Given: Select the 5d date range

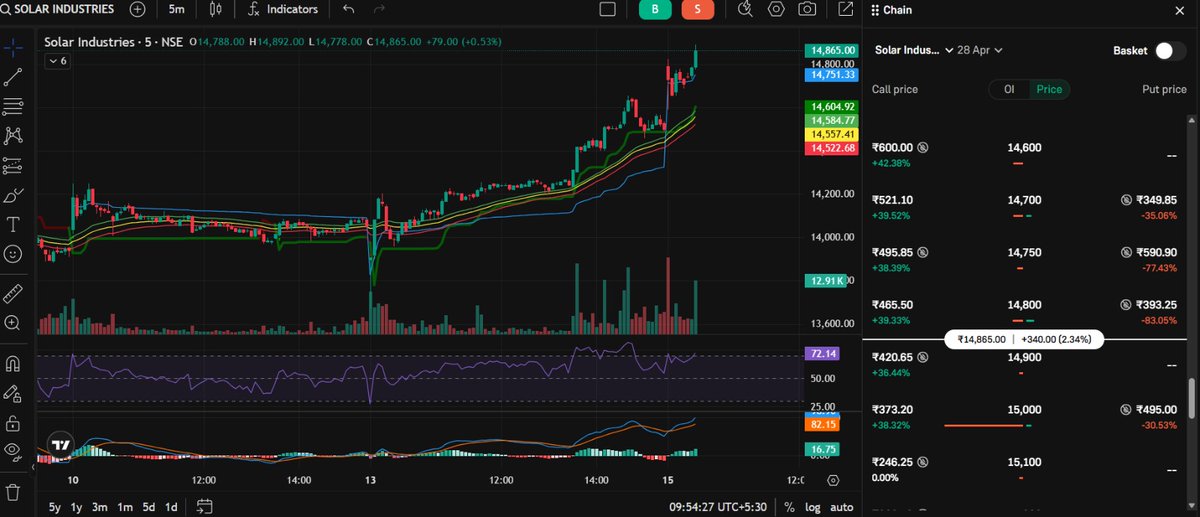Looking at the screenshot, I should pos(148,507).
